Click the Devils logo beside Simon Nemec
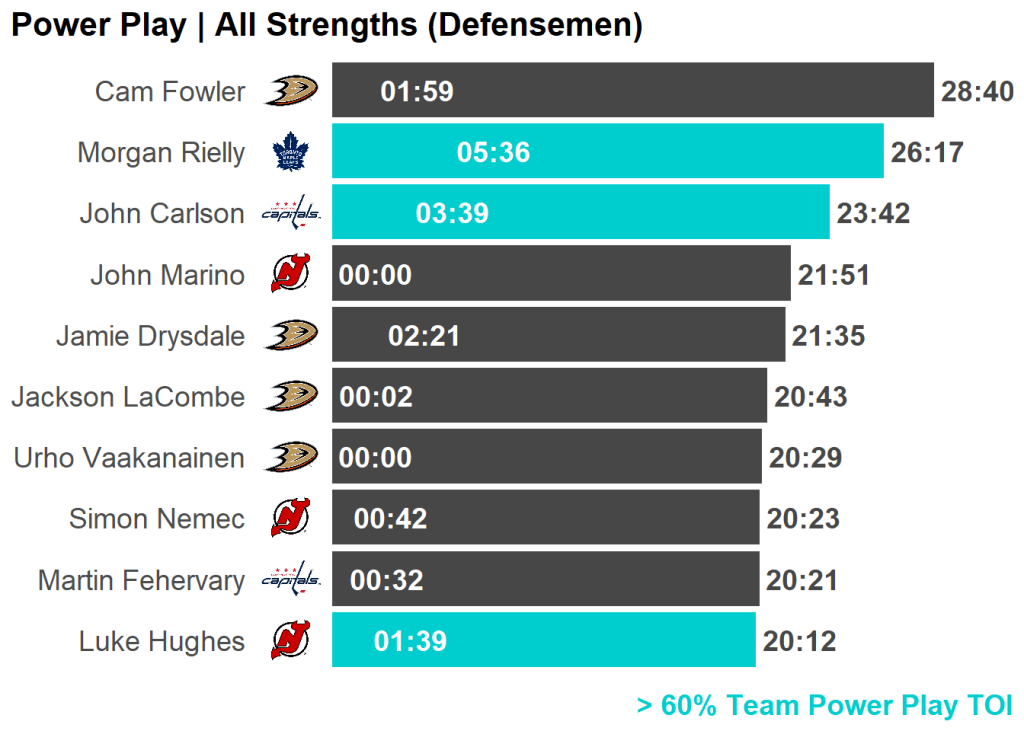 (x=291, y=518)
